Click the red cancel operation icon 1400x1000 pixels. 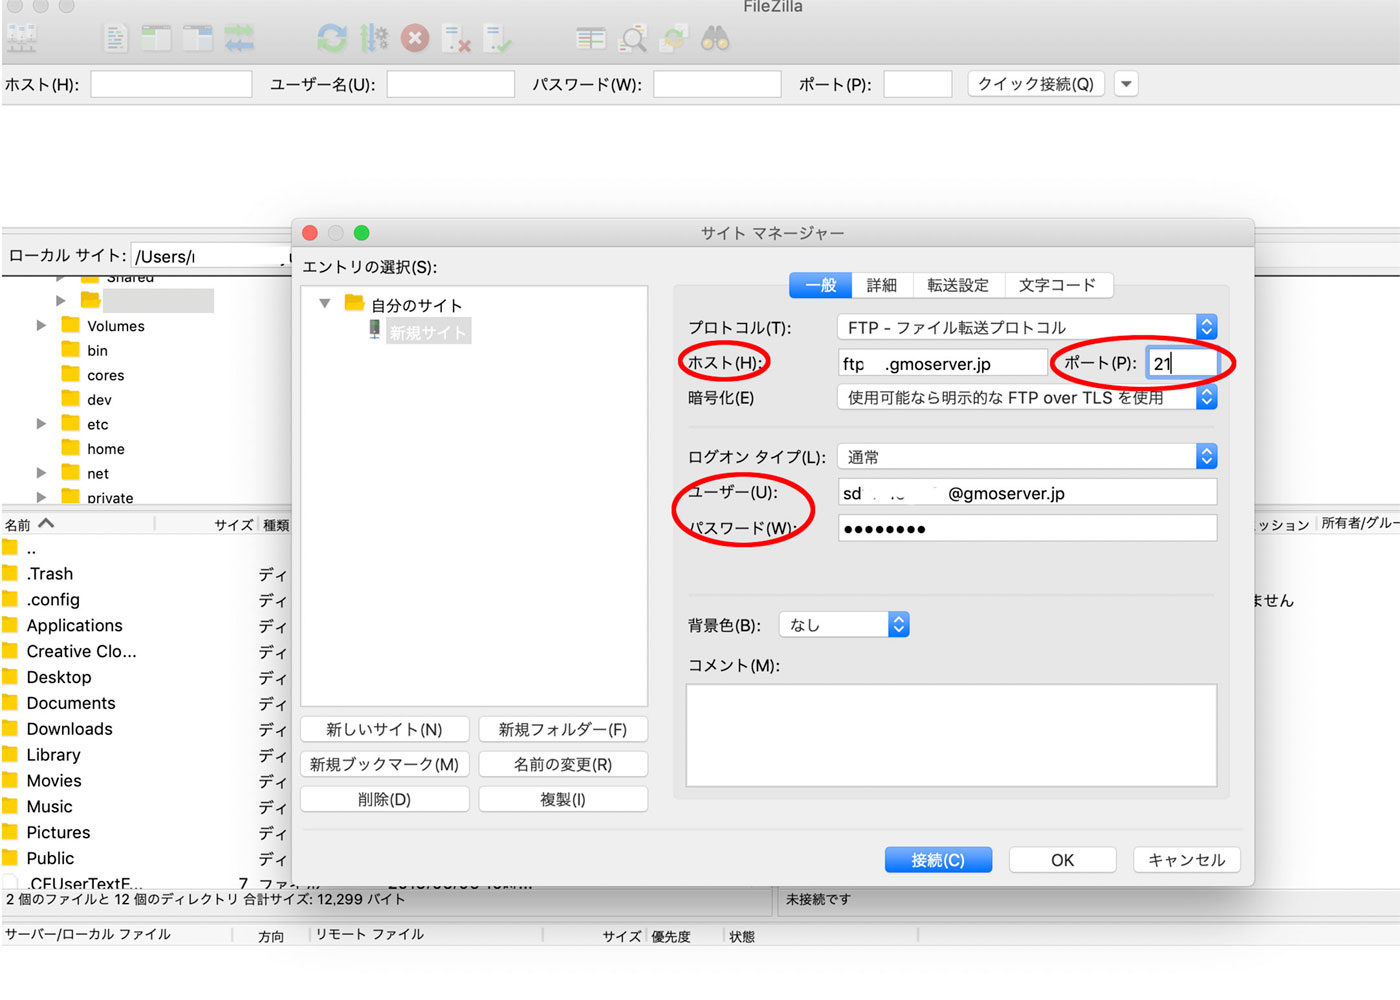click(x=415, y=39)
